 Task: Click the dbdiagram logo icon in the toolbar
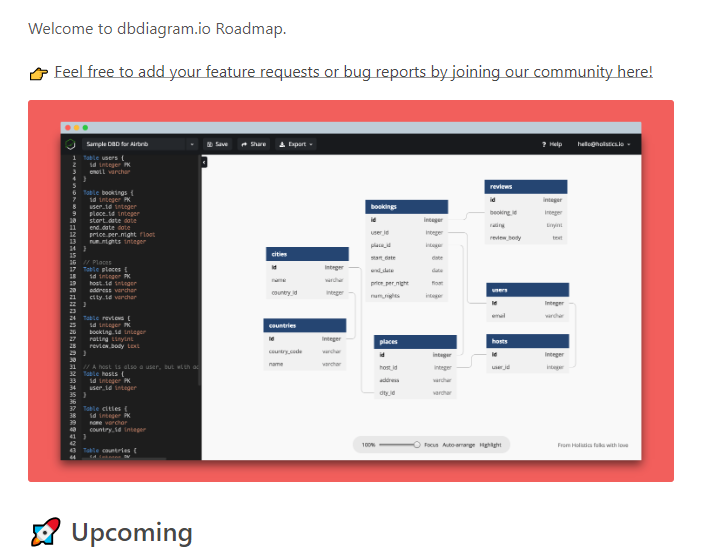69,144
